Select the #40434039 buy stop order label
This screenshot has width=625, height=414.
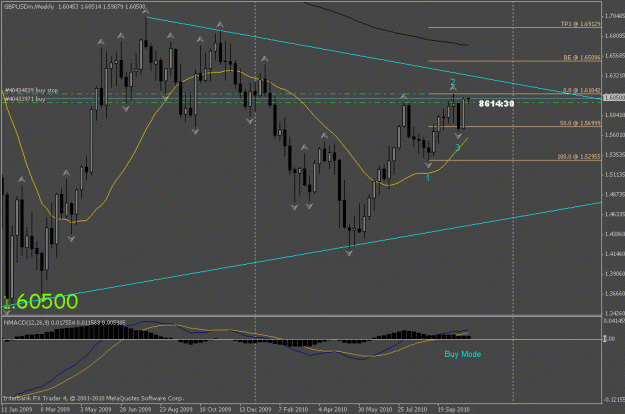(31, 90)
